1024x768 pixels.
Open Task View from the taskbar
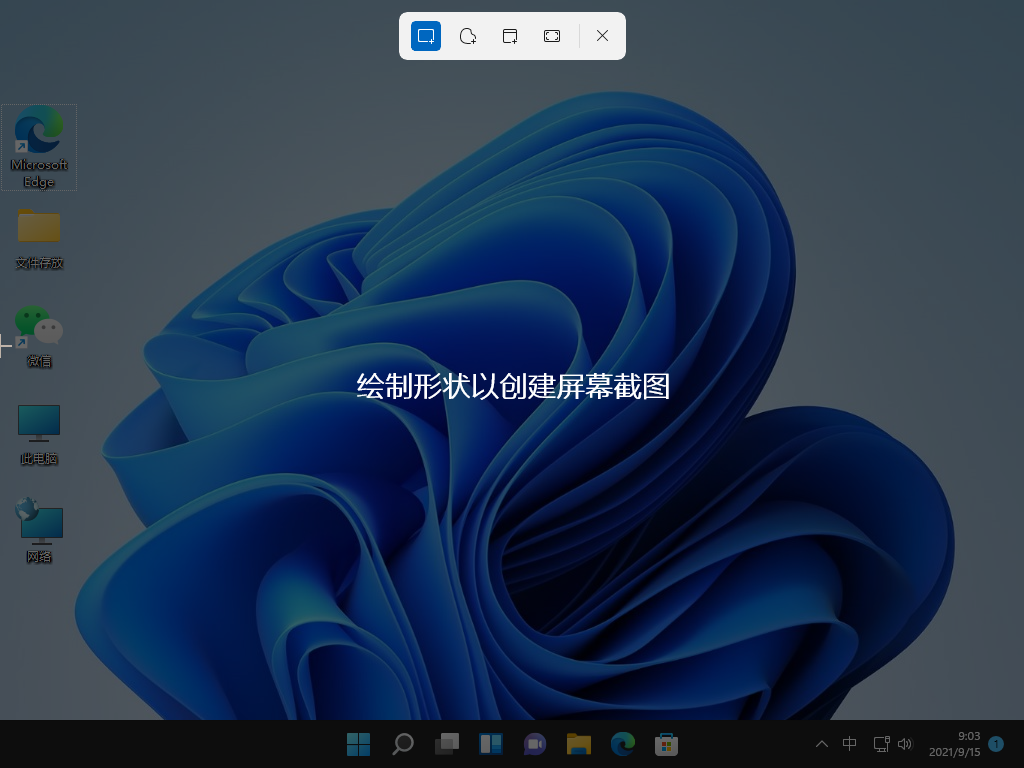(x=446, y=744)
